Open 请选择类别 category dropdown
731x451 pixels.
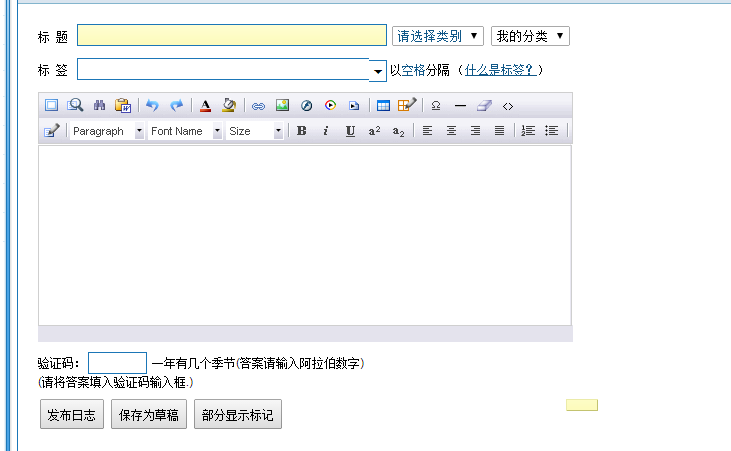pos(438,36)
